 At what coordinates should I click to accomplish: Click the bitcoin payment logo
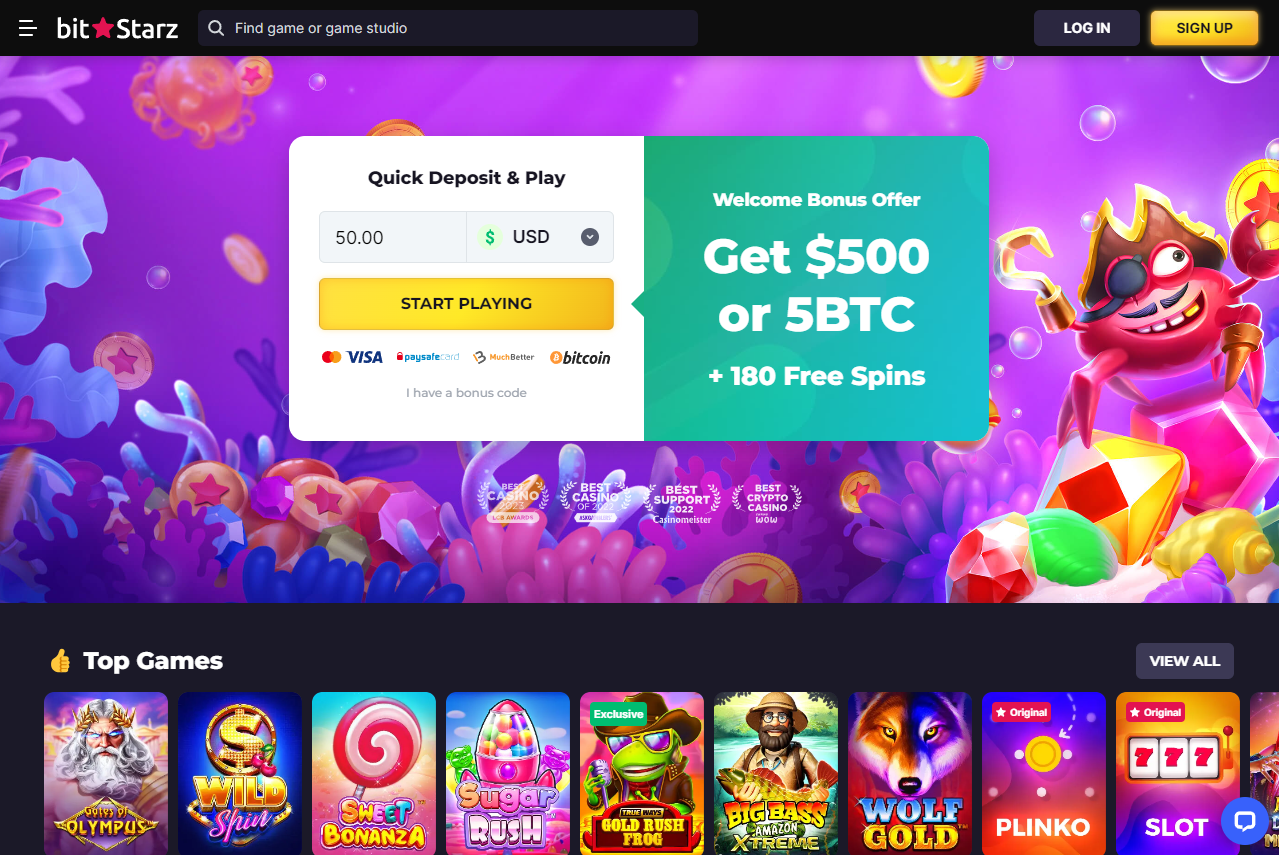580,357
